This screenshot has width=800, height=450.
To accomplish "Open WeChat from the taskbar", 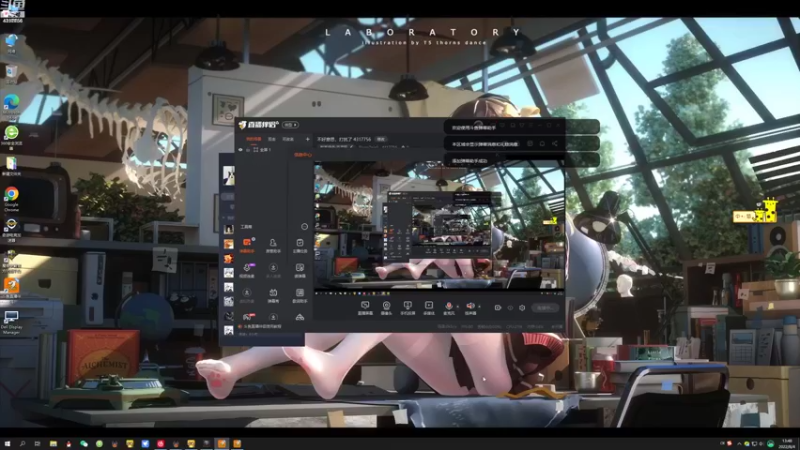I will click(84, 443).
